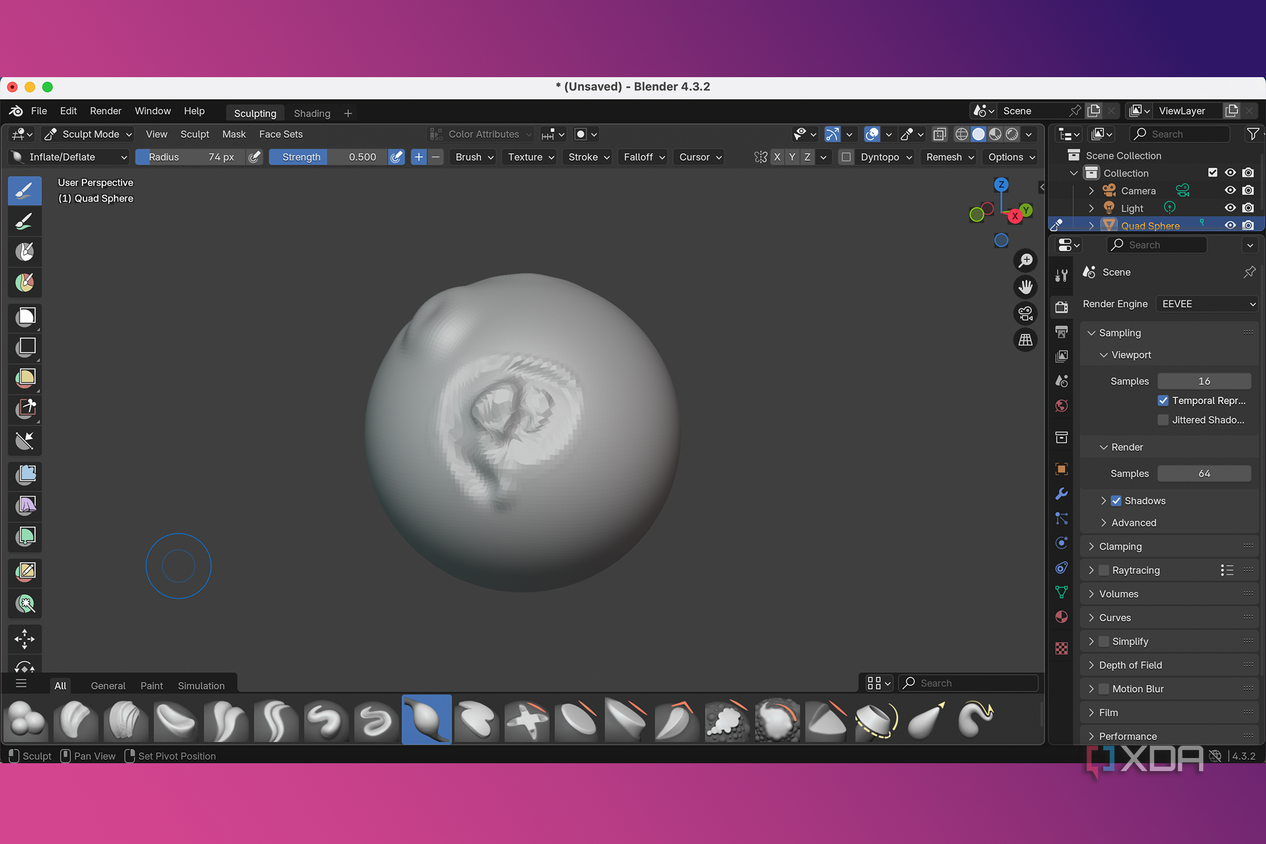Open the Mask menu in viewport header
Screen dimensions: 1266x844
tap(234, 134)
